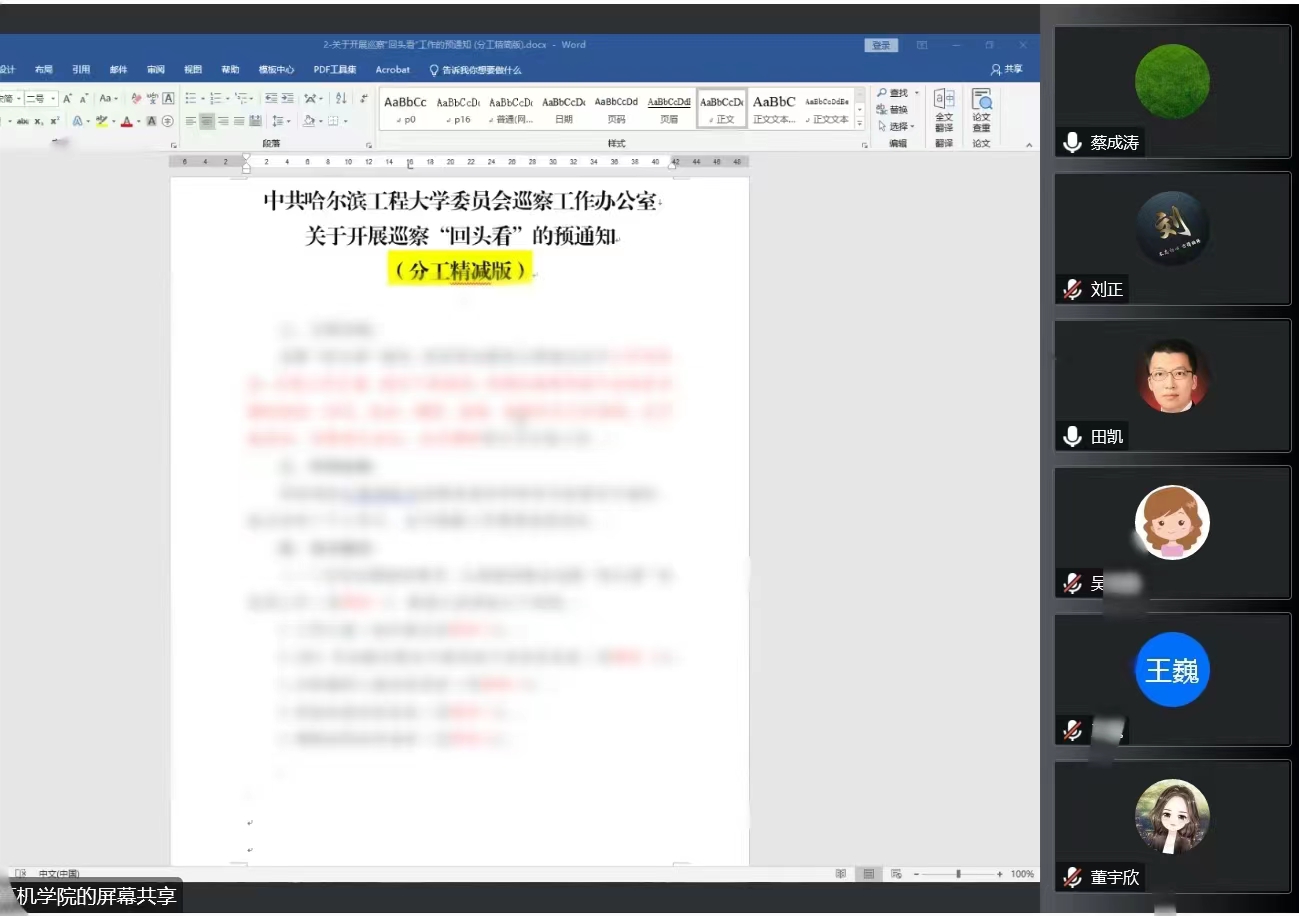The image size is (1299, 916).
Task: Click the clear formatting eraser icon
Action: point(137,98)
